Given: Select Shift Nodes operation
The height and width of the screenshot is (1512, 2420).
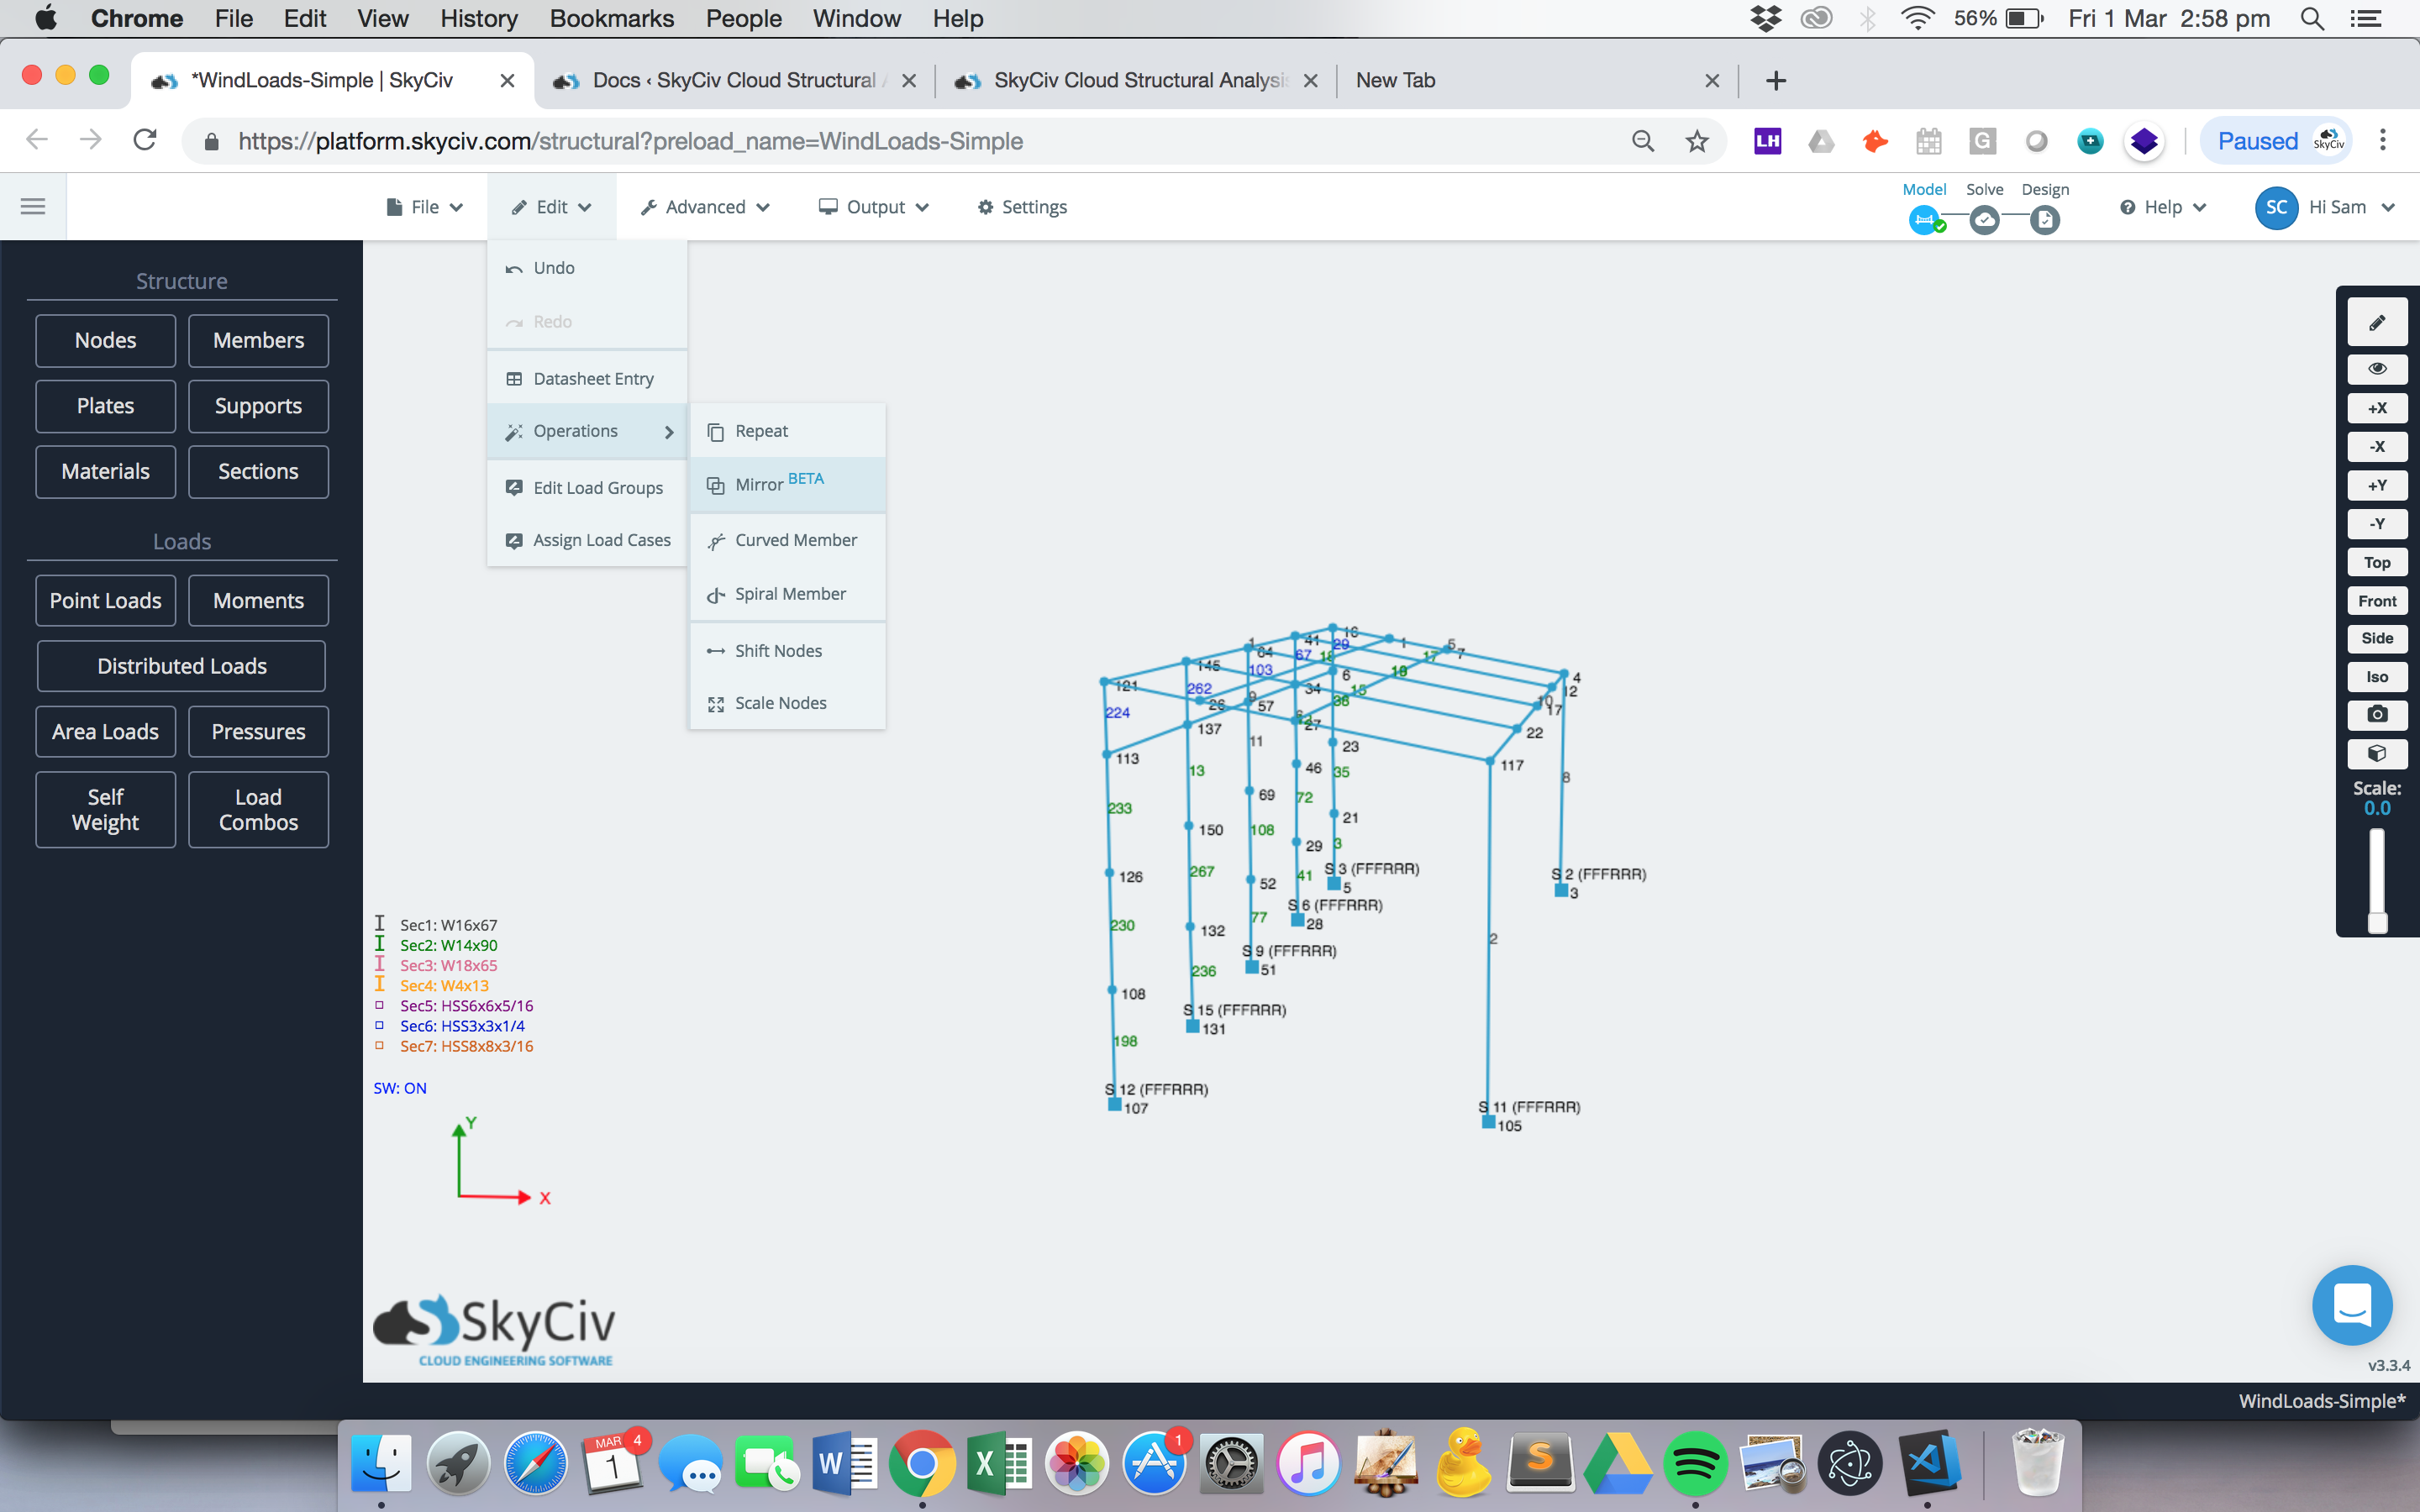Looking at the screenshot, I should (x=787, y=651).
